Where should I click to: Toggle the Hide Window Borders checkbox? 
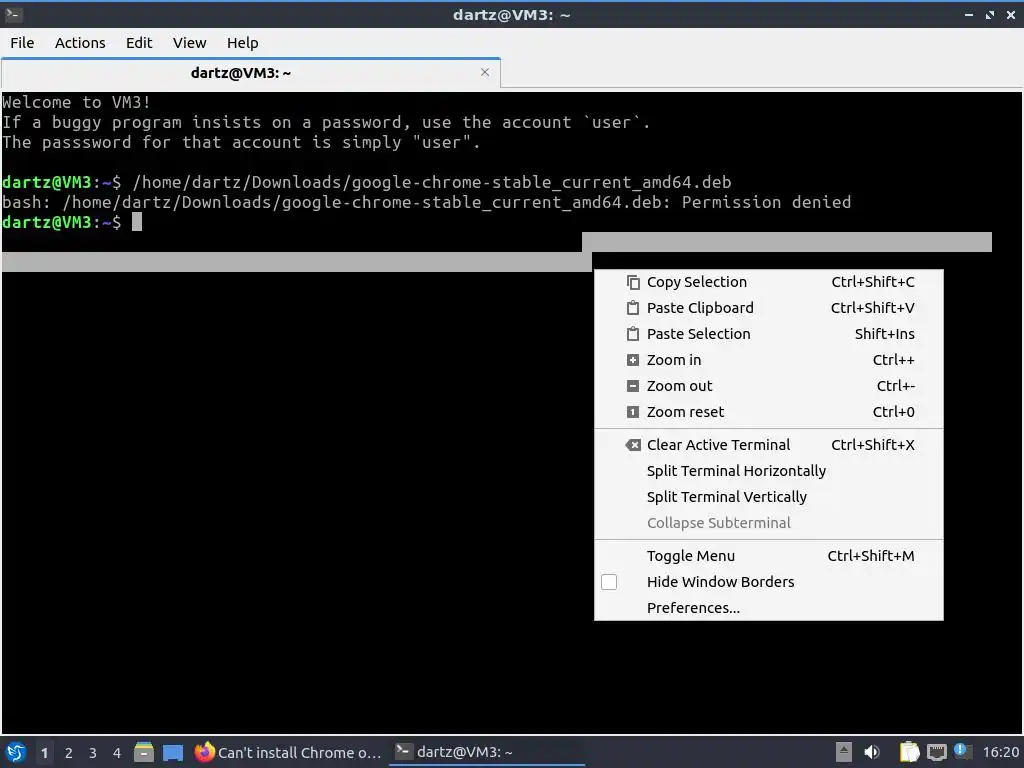point(609,582)
